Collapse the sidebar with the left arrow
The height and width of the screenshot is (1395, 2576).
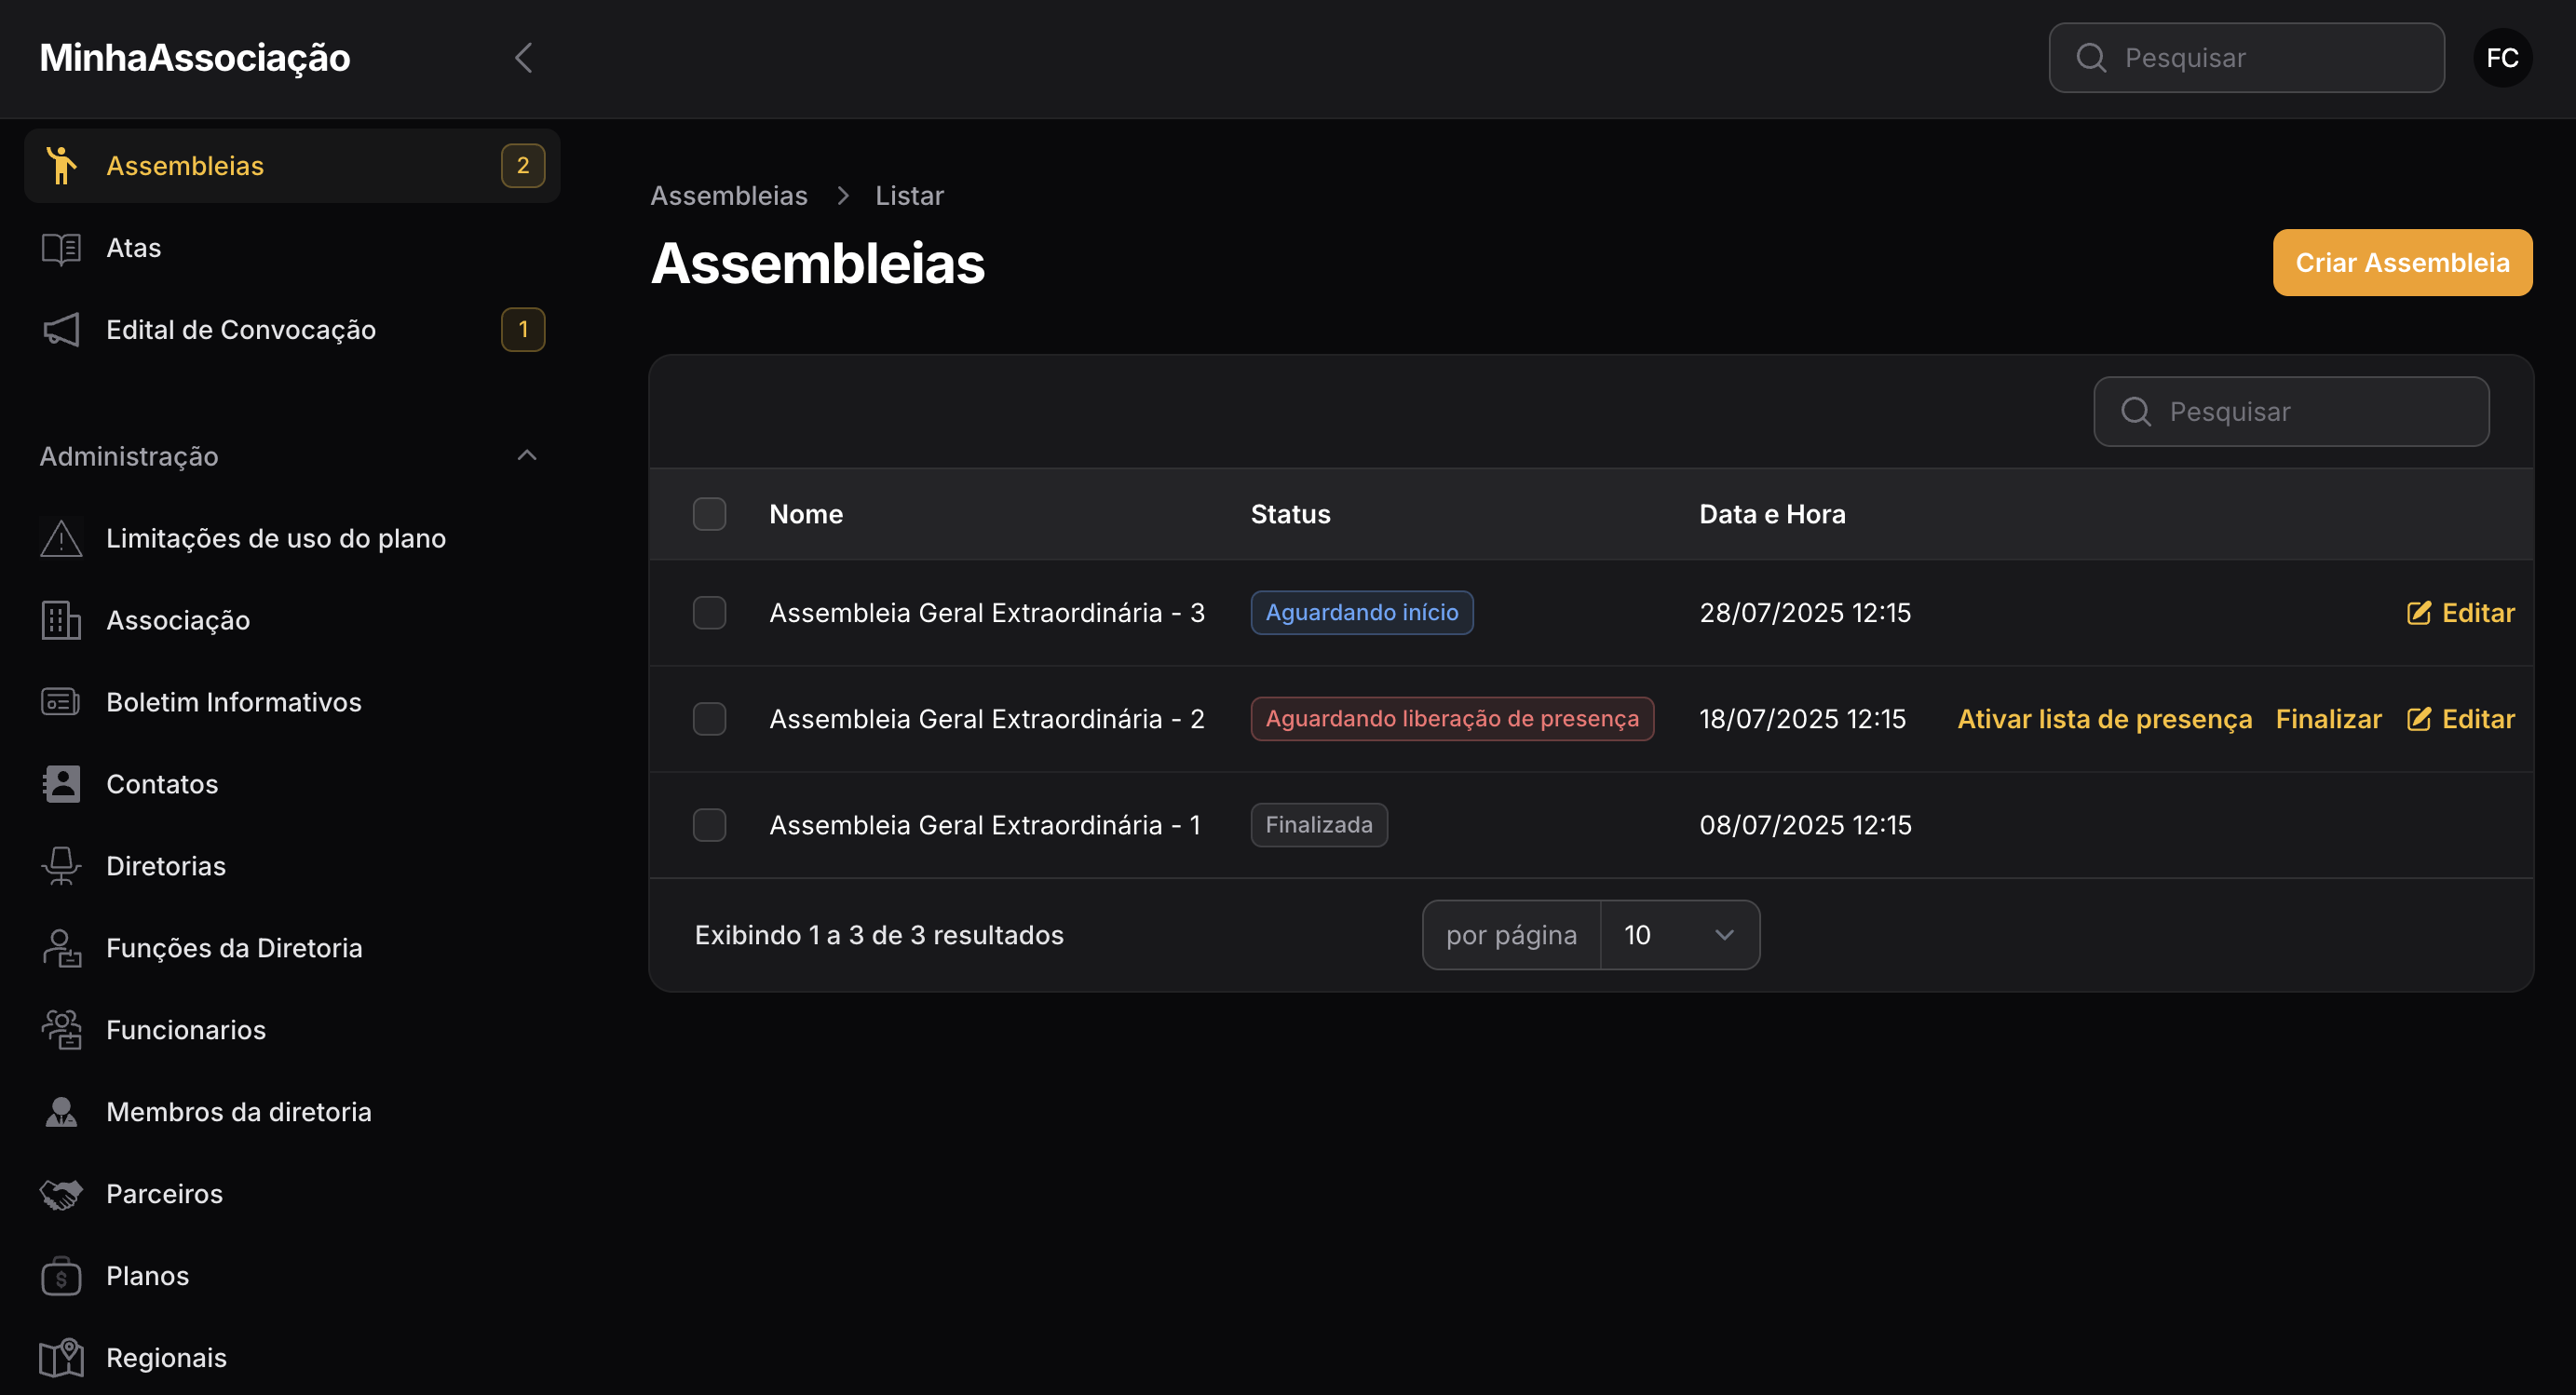[x=523, y=58]
